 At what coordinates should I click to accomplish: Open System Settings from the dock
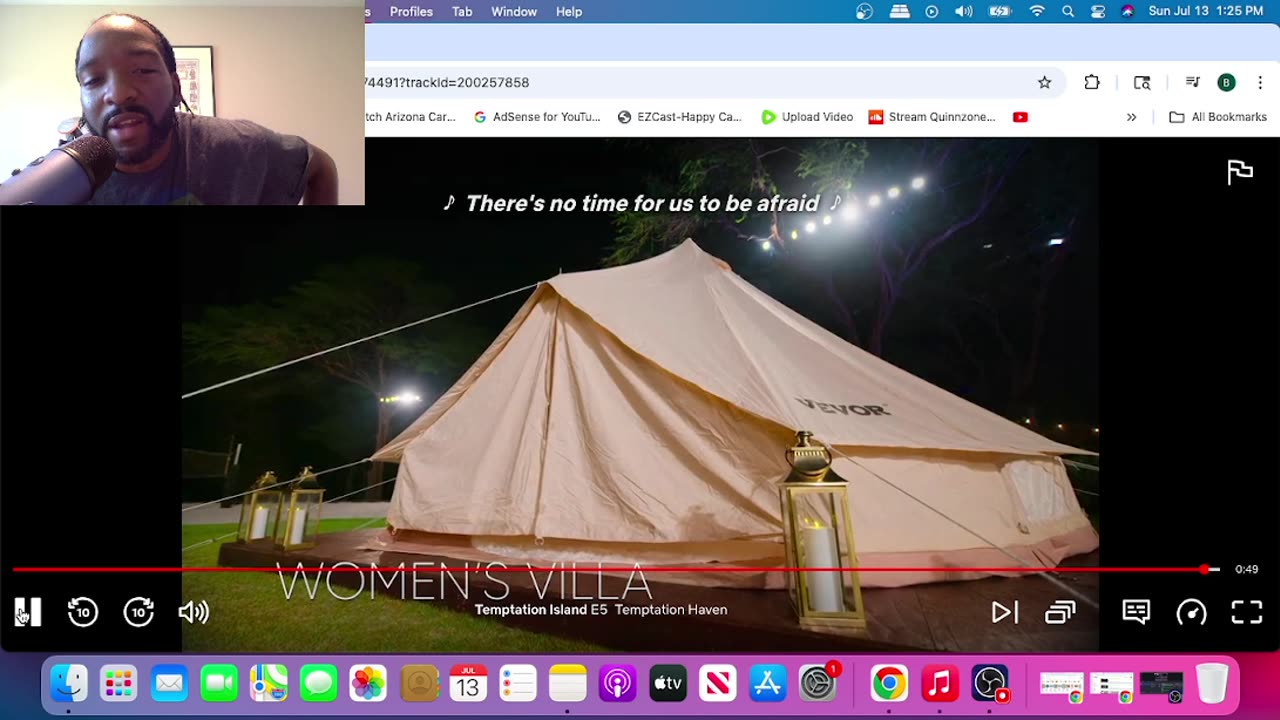[818, 684]
